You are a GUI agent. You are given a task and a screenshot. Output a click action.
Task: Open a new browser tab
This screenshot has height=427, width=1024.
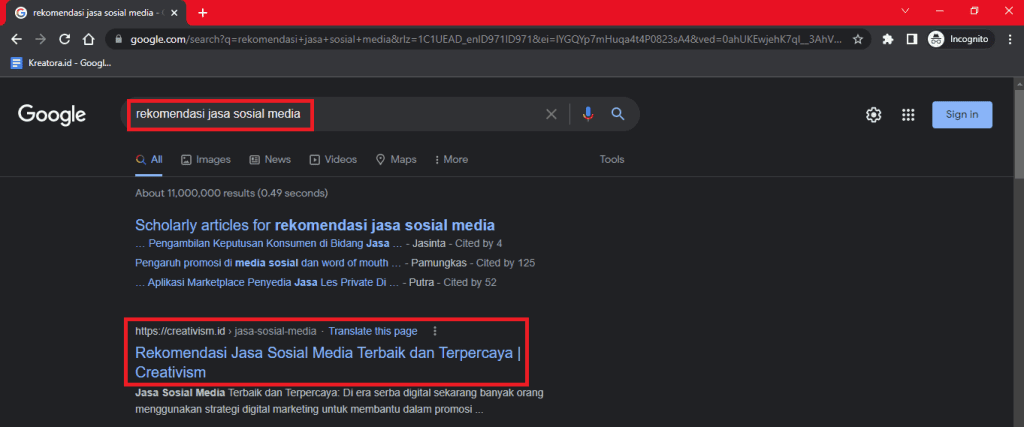(x=202, y=12)
